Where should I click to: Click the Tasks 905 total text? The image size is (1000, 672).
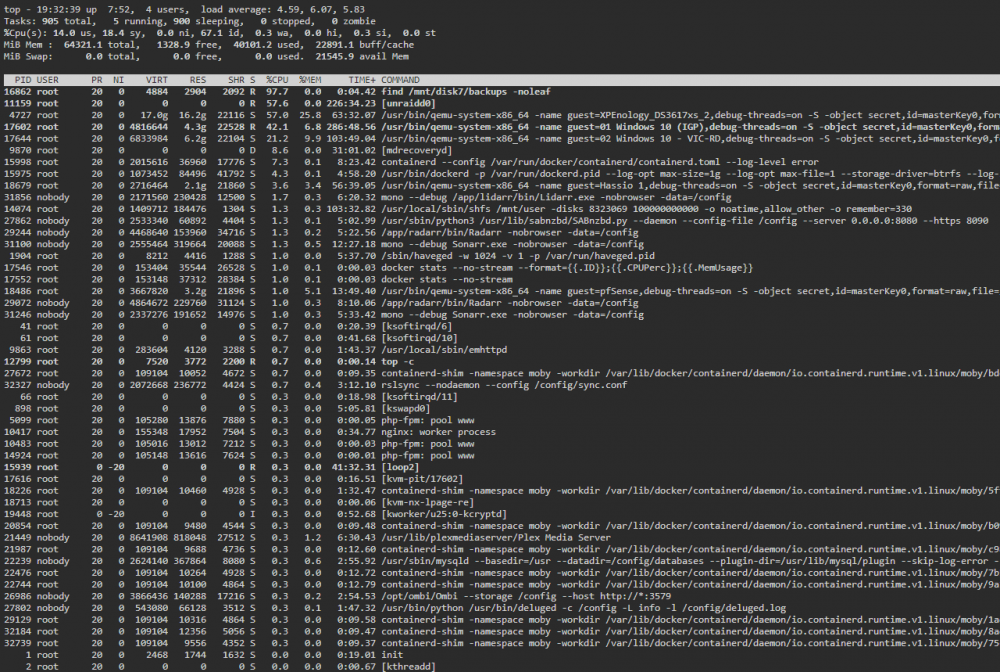tap(48, 21)
